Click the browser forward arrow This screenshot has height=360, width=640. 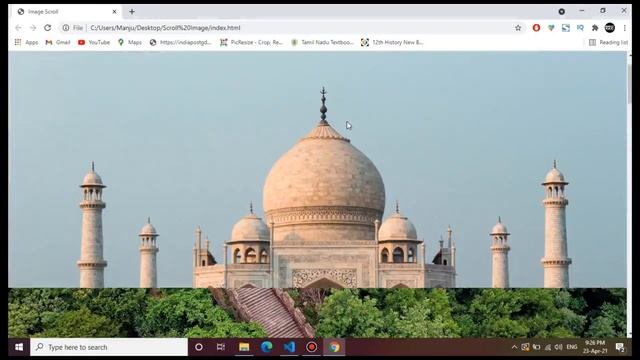coord(33,28)
